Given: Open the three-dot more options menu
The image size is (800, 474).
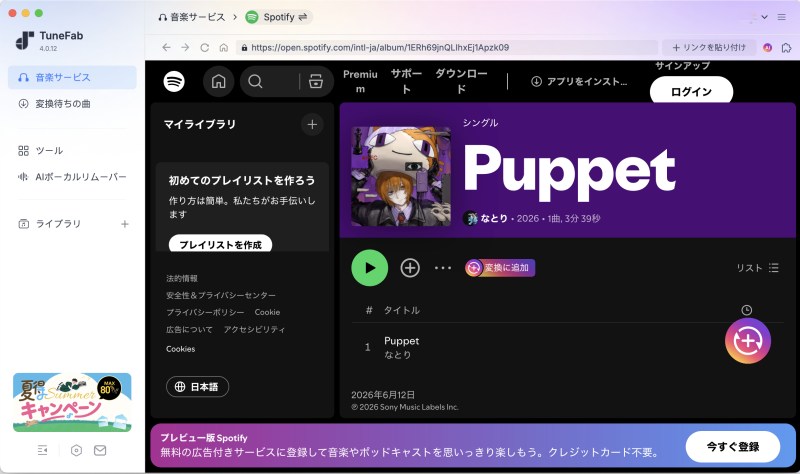Looking at the screenshot, I should pyautogui.click(x=443, y=268).
